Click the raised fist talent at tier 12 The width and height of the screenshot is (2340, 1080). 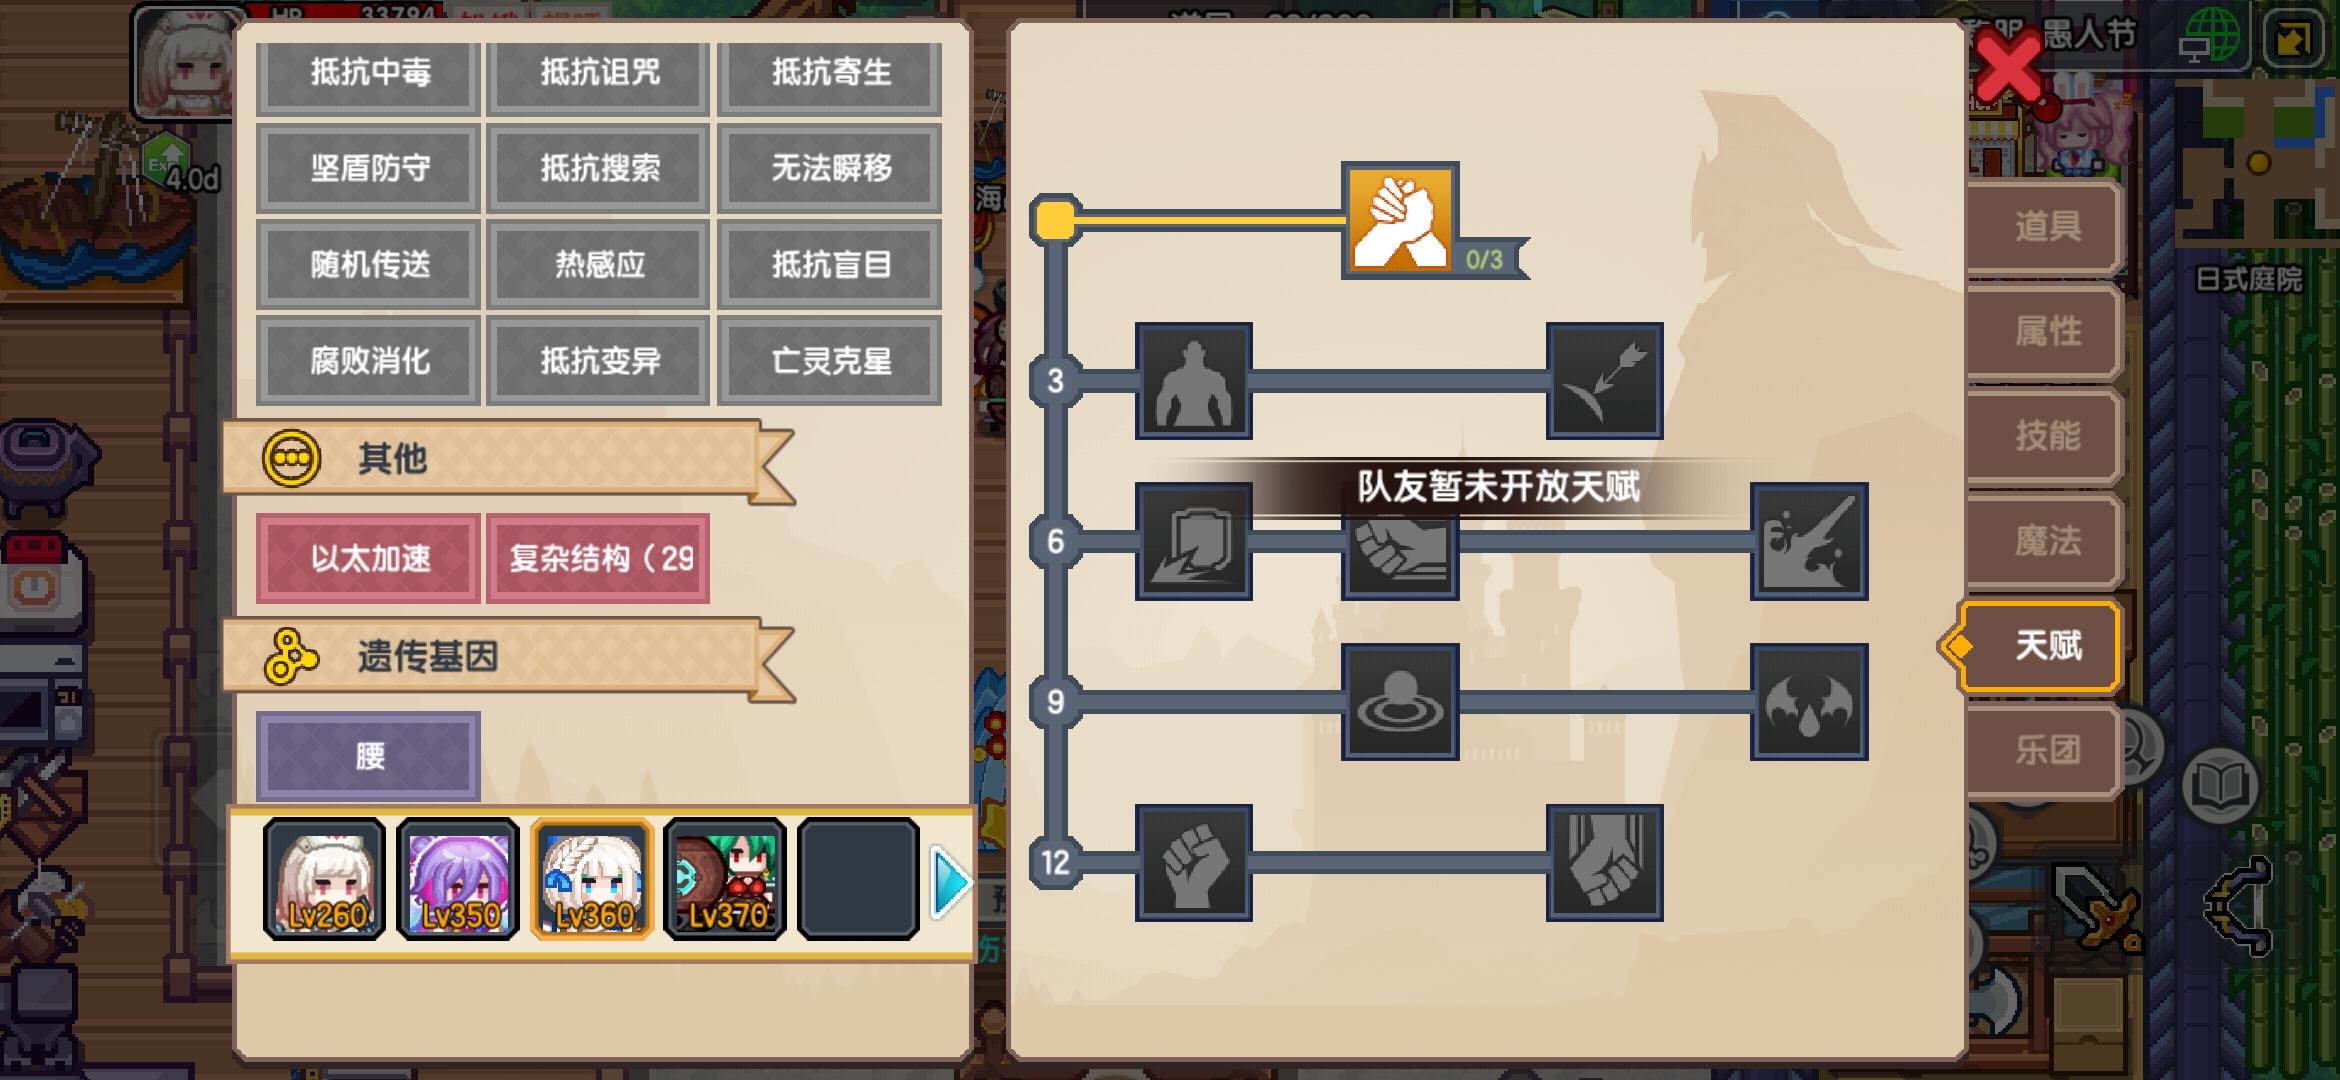click(1194, 862)
